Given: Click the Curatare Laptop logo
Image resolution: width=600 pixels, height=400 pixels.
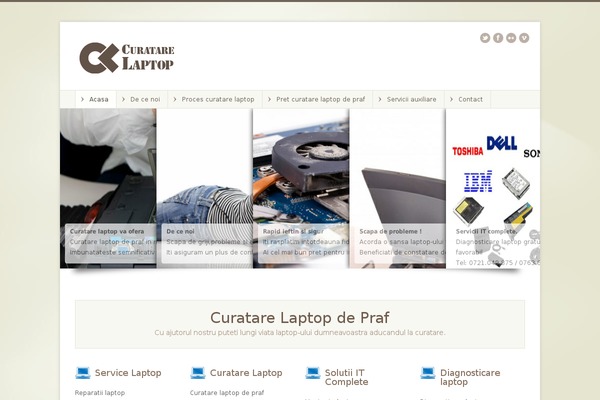Looking at the screenshot, I should tap(127, 57).
